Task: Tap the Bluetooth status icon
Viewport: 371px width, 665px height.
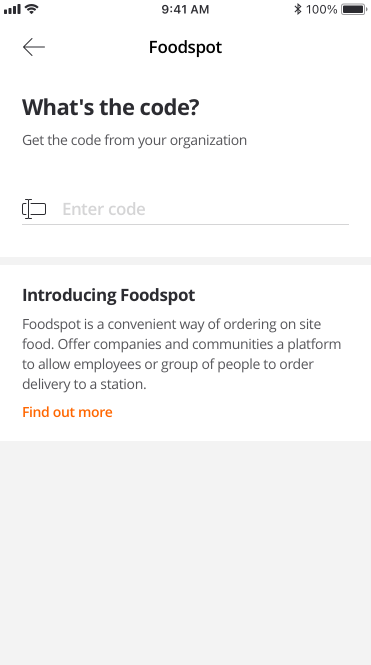Action: pyautogui.click(x=298, y=9)
